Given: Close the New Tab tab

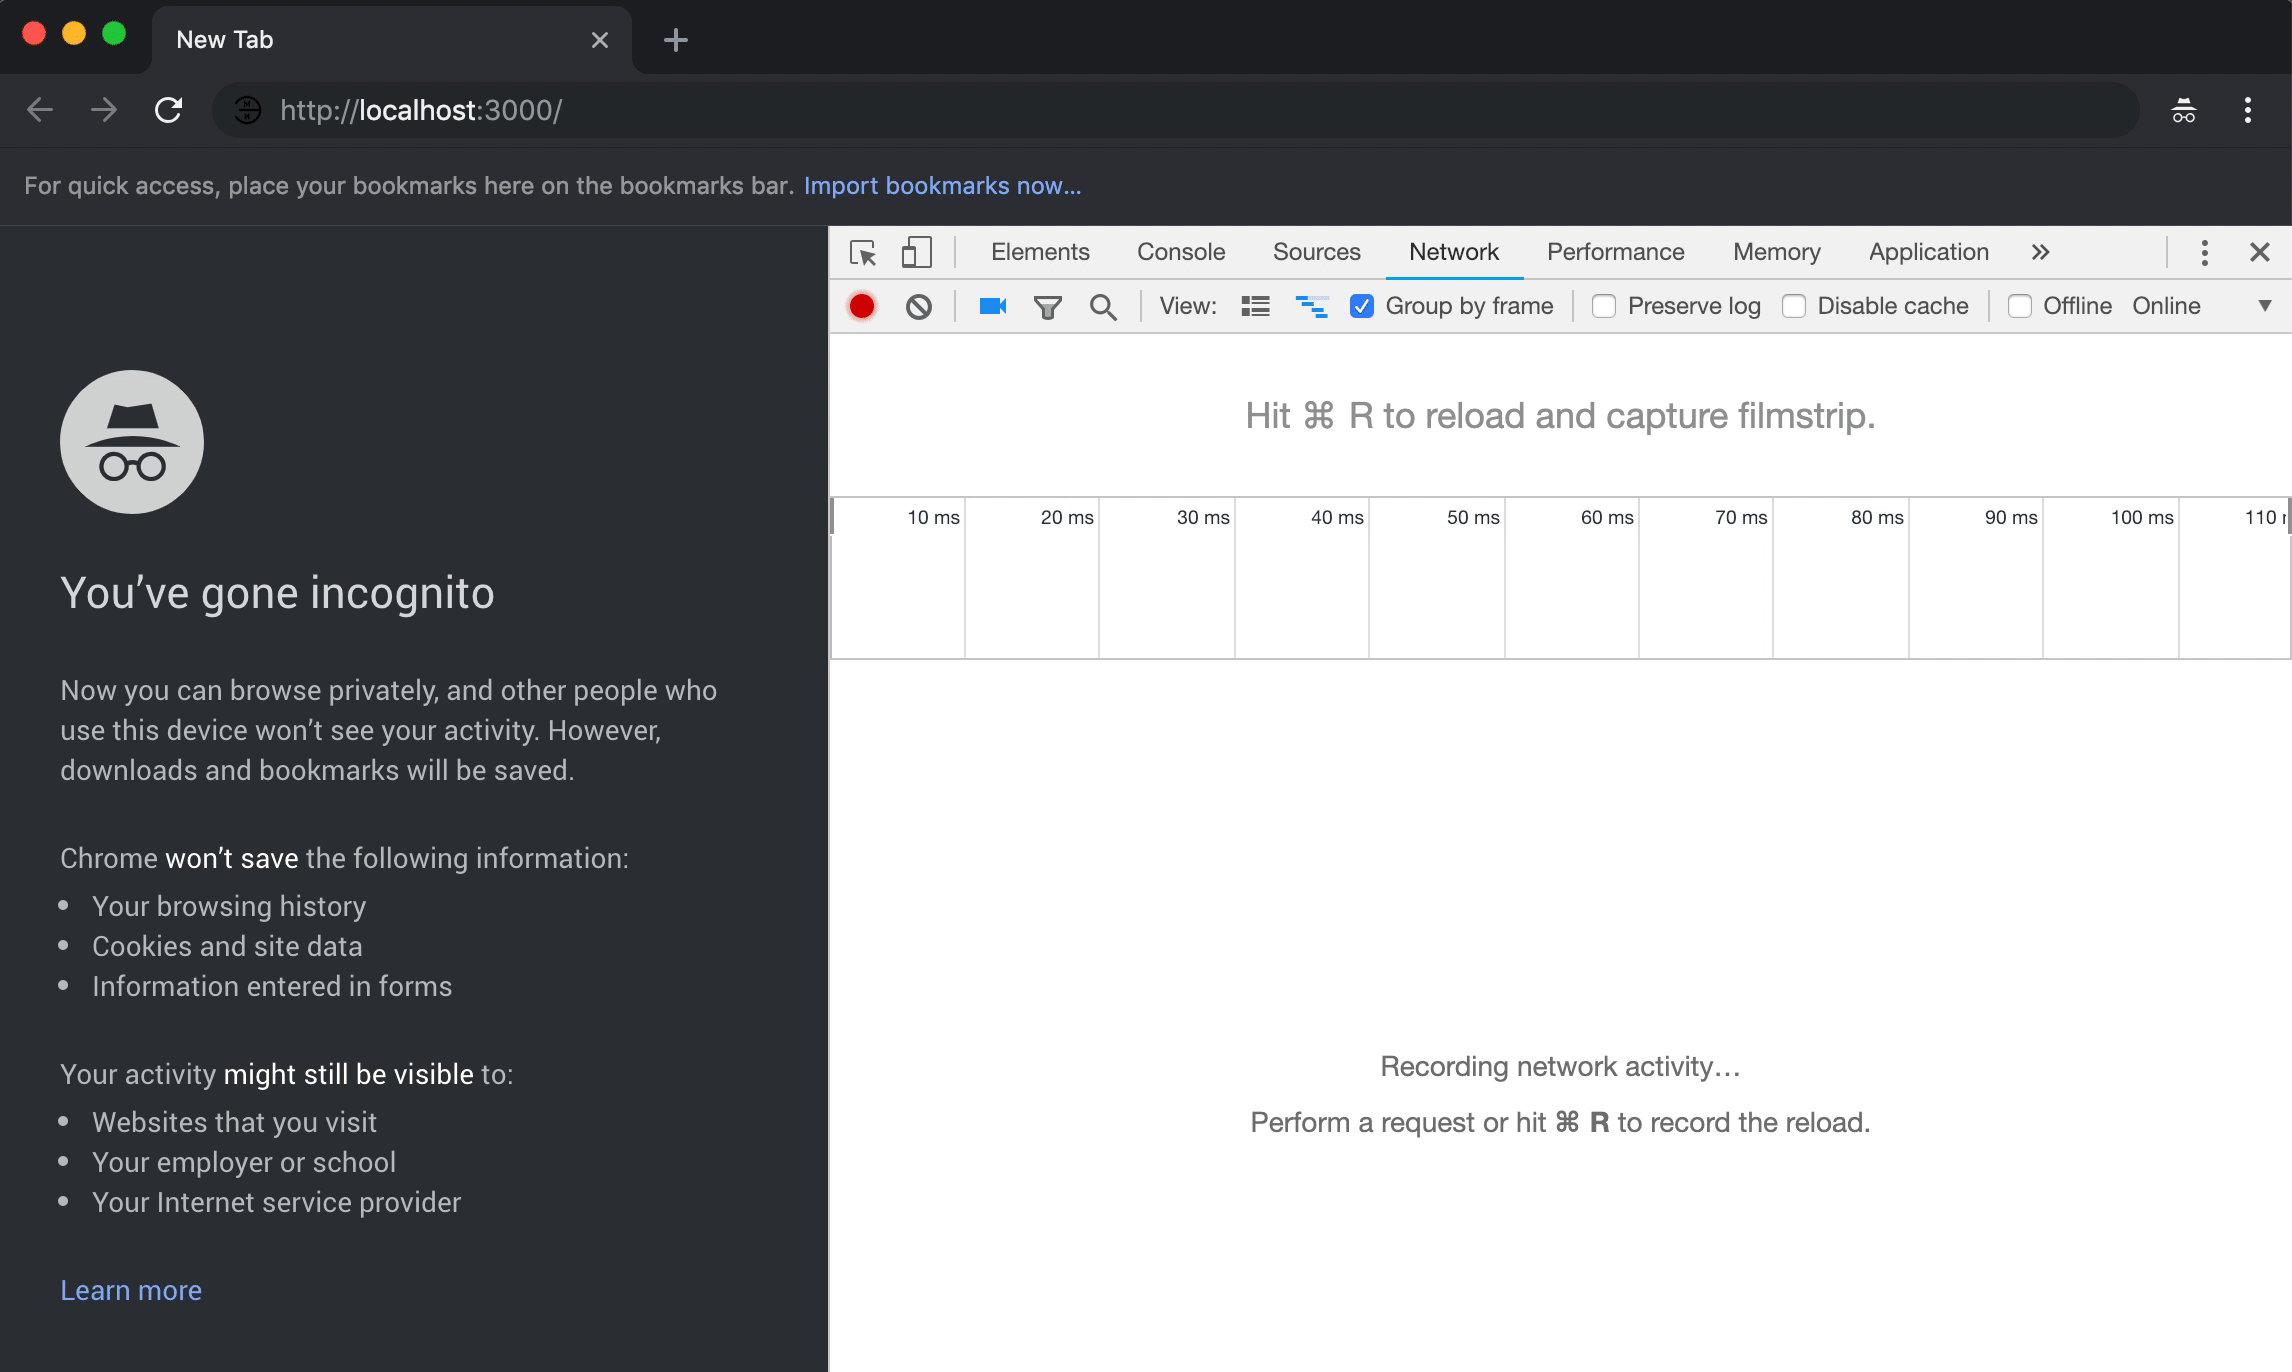Looking at the screenshot, I should tap(599, 40).
